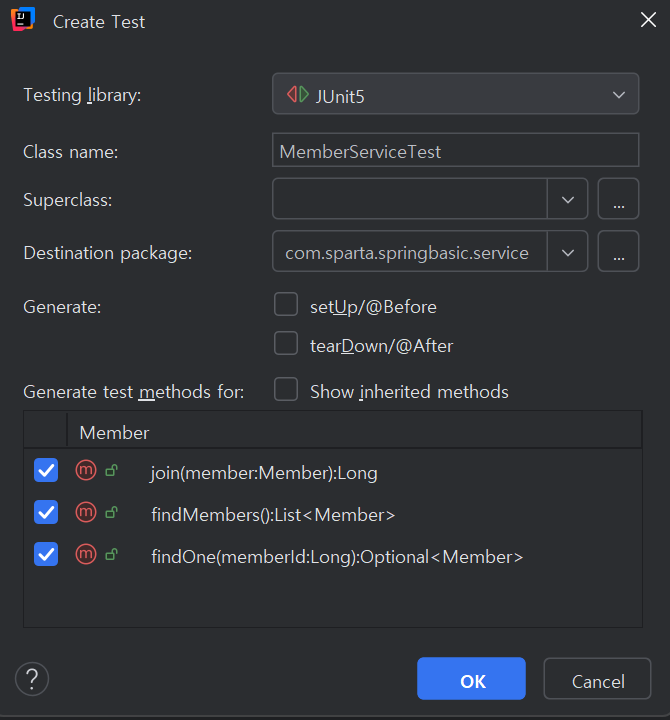The image size is (670, 720).
Task: Enable setUp/@Before generation
Action: point(286,304)
